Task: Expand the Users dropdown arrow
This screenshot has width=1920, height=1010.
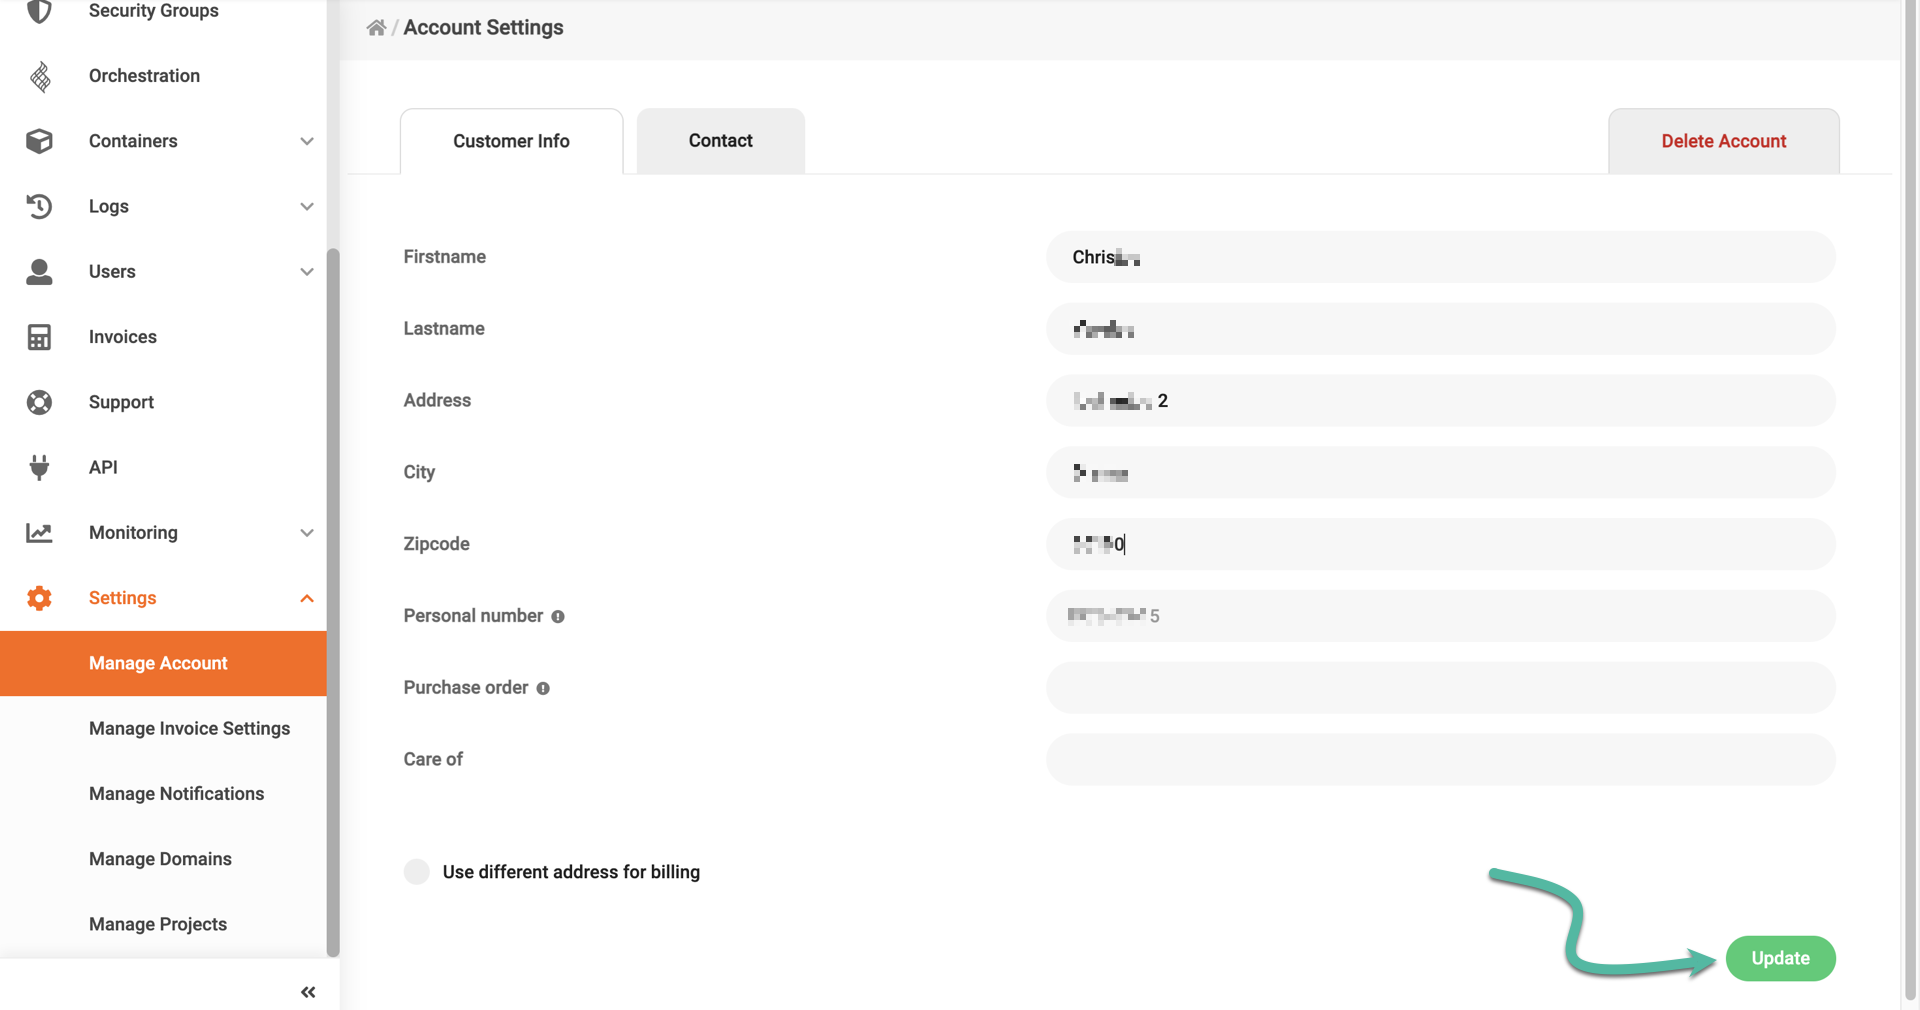Action: point(307,271)
